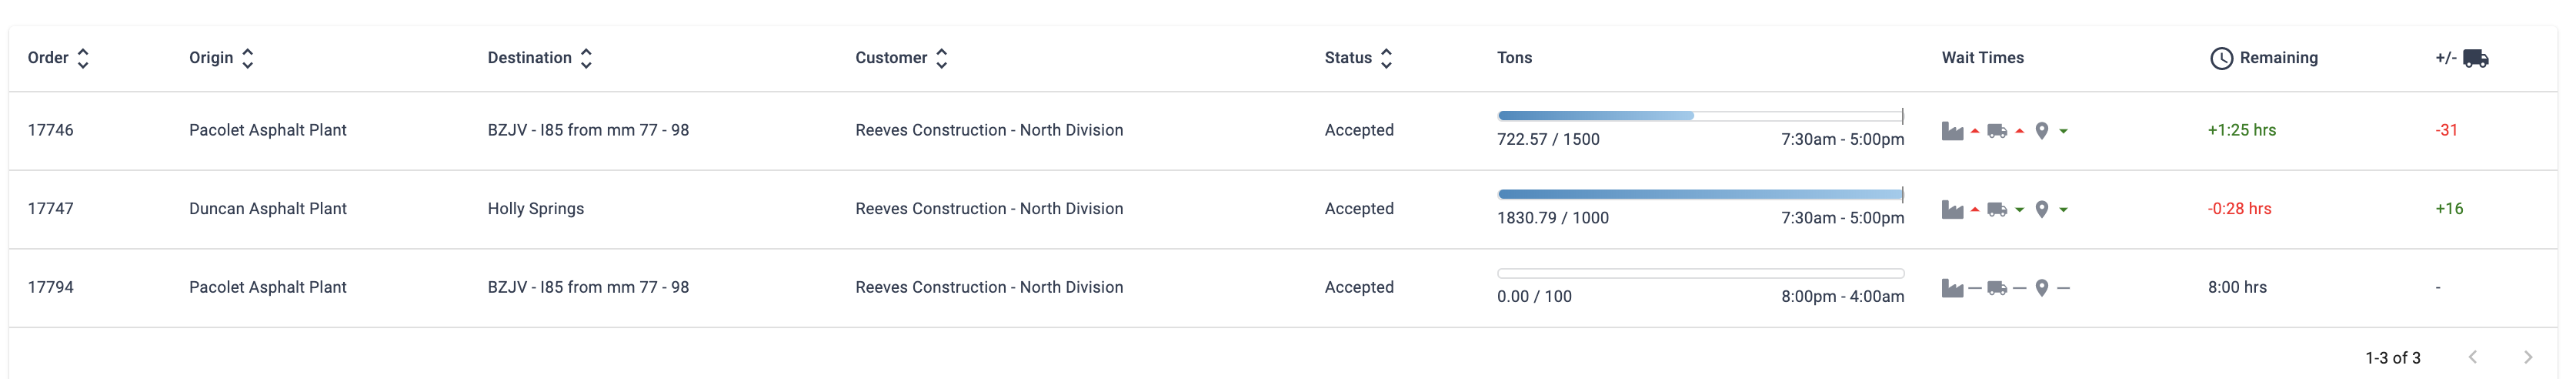Viewport: 2576px width, 379px height.
Task: Go to the next page of orders
Action: pyautogui.click(x=2528, y=357)
